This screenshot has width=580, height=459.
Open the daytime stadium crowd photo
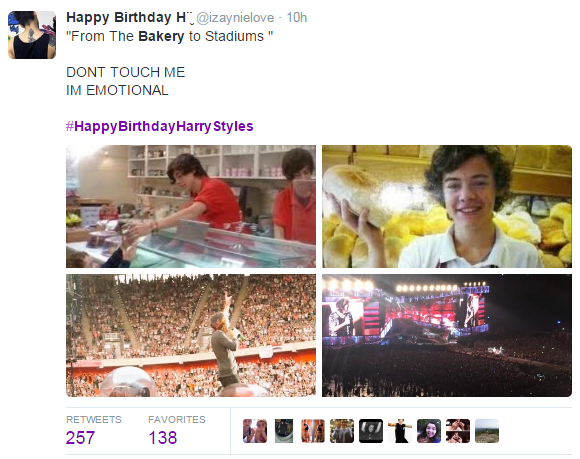pyautogui.click(x=191, y=335)
